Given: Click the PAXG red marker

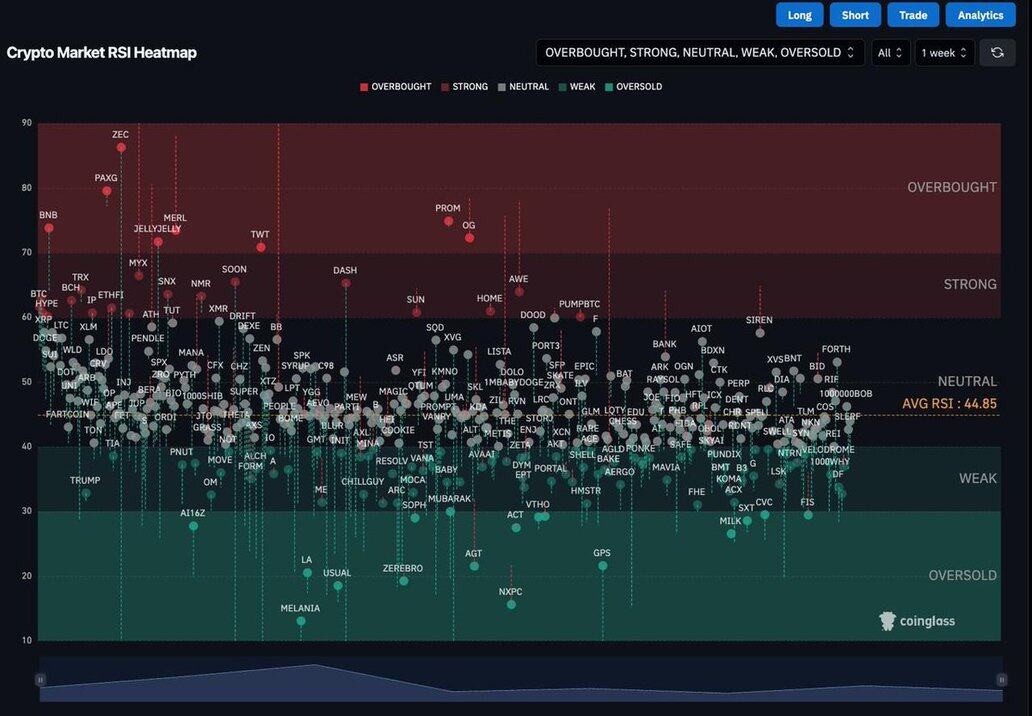Looking at the screenshot, I should point(107,191).
